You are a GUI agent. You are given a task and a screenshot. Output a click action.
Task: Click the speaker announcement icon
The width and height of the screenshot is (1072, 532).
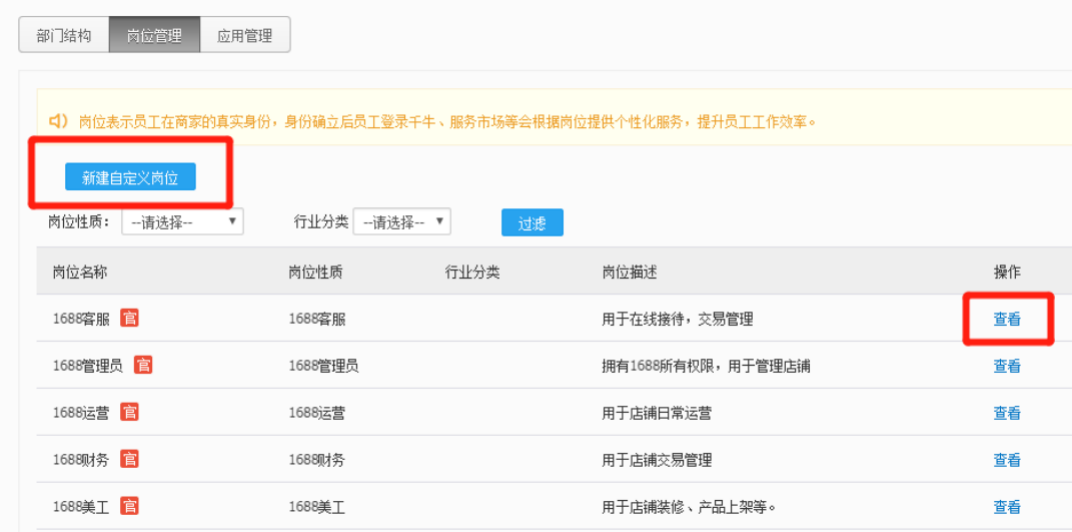point(58,122)
